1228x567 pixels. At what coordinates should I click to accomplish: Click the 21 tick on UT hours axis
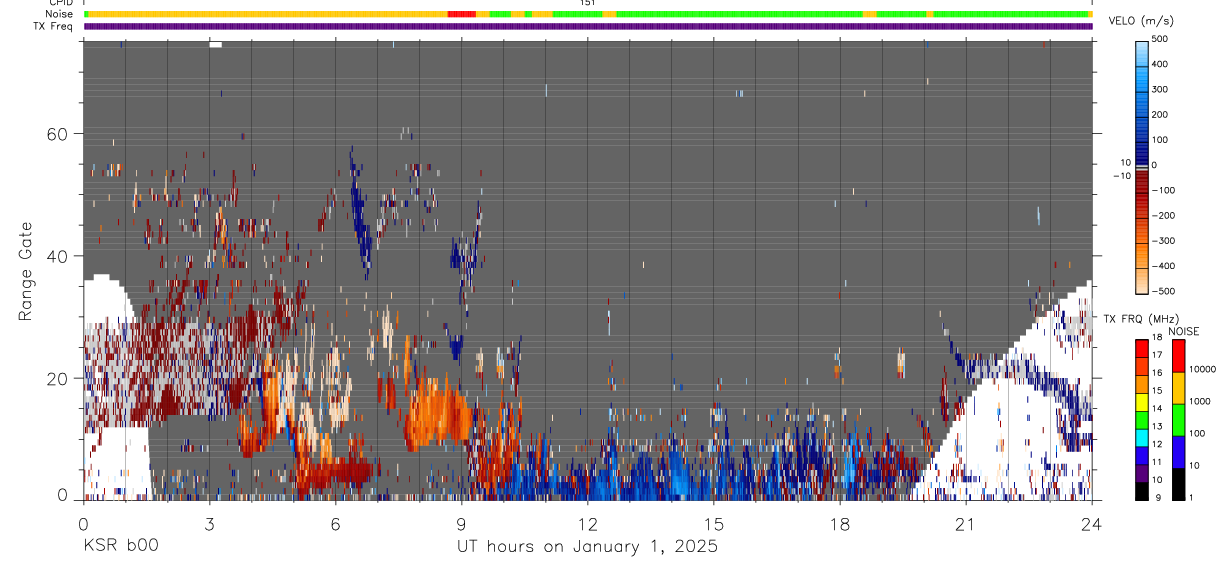click(966, 523)
